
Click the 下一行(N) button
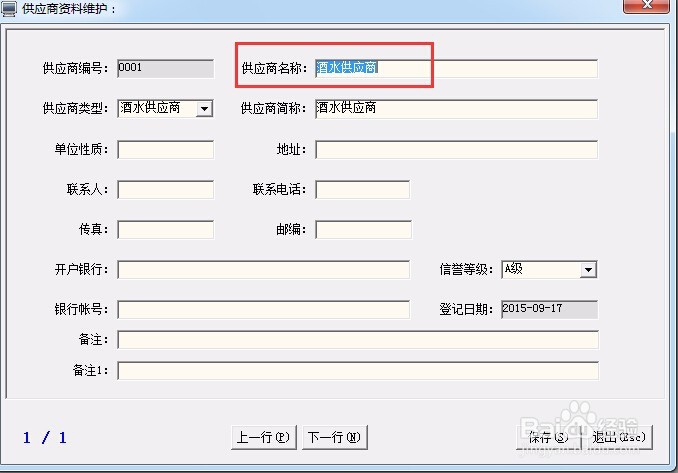(x=335, y=438)
